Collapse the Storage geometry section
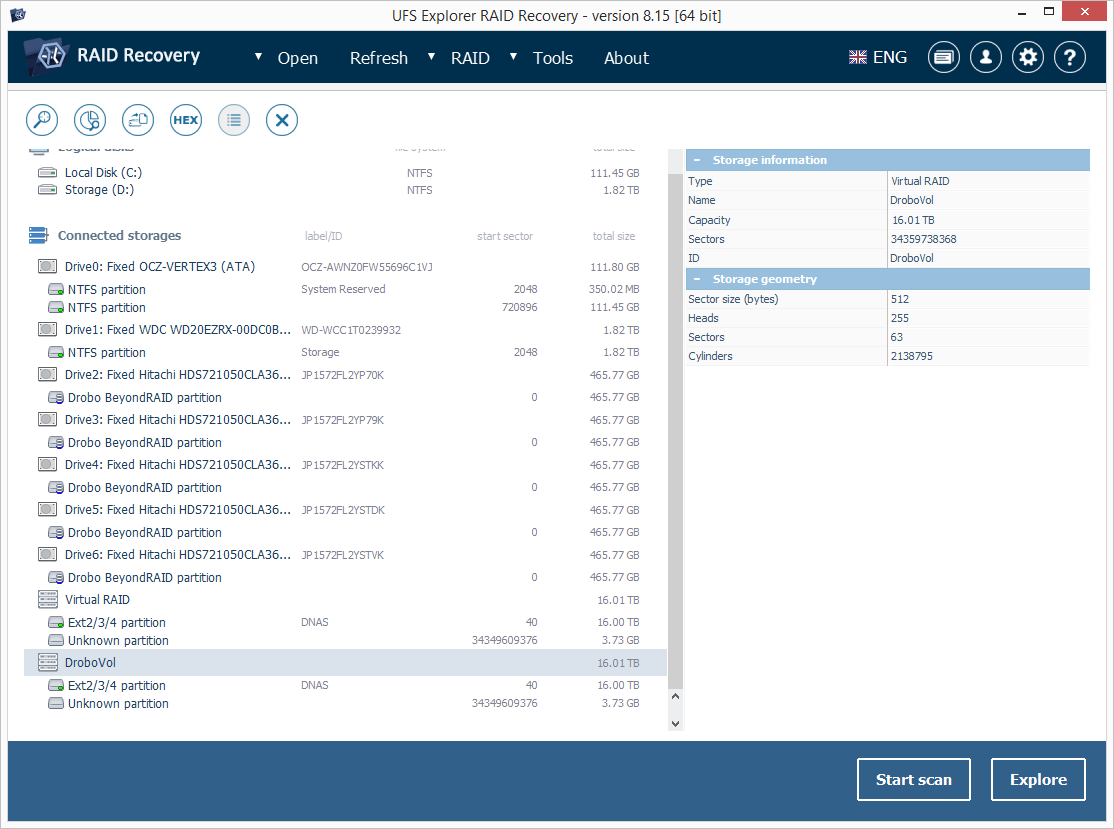Image resolution: width=1114 pixels, height=829 pixels. click(x=697, y=279)
